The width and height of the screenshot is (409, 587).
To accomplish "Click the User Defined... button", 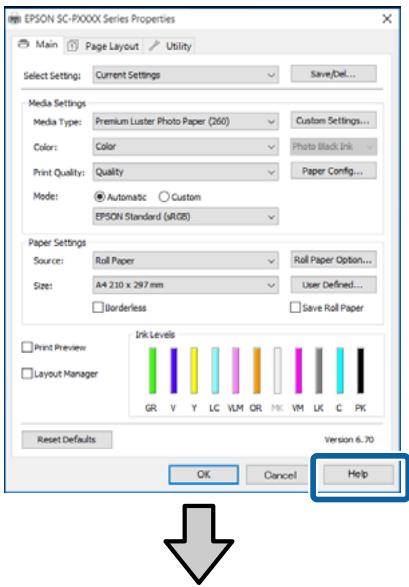I will coord(333,285).
